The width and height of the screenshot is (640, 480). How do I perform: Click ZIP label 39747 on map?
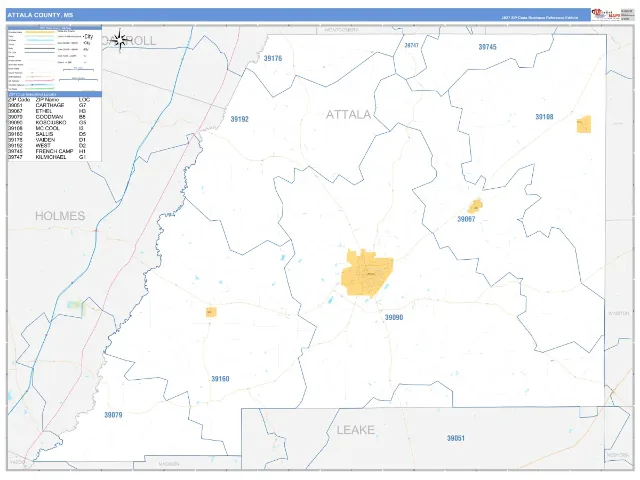[x=411, y=45]
